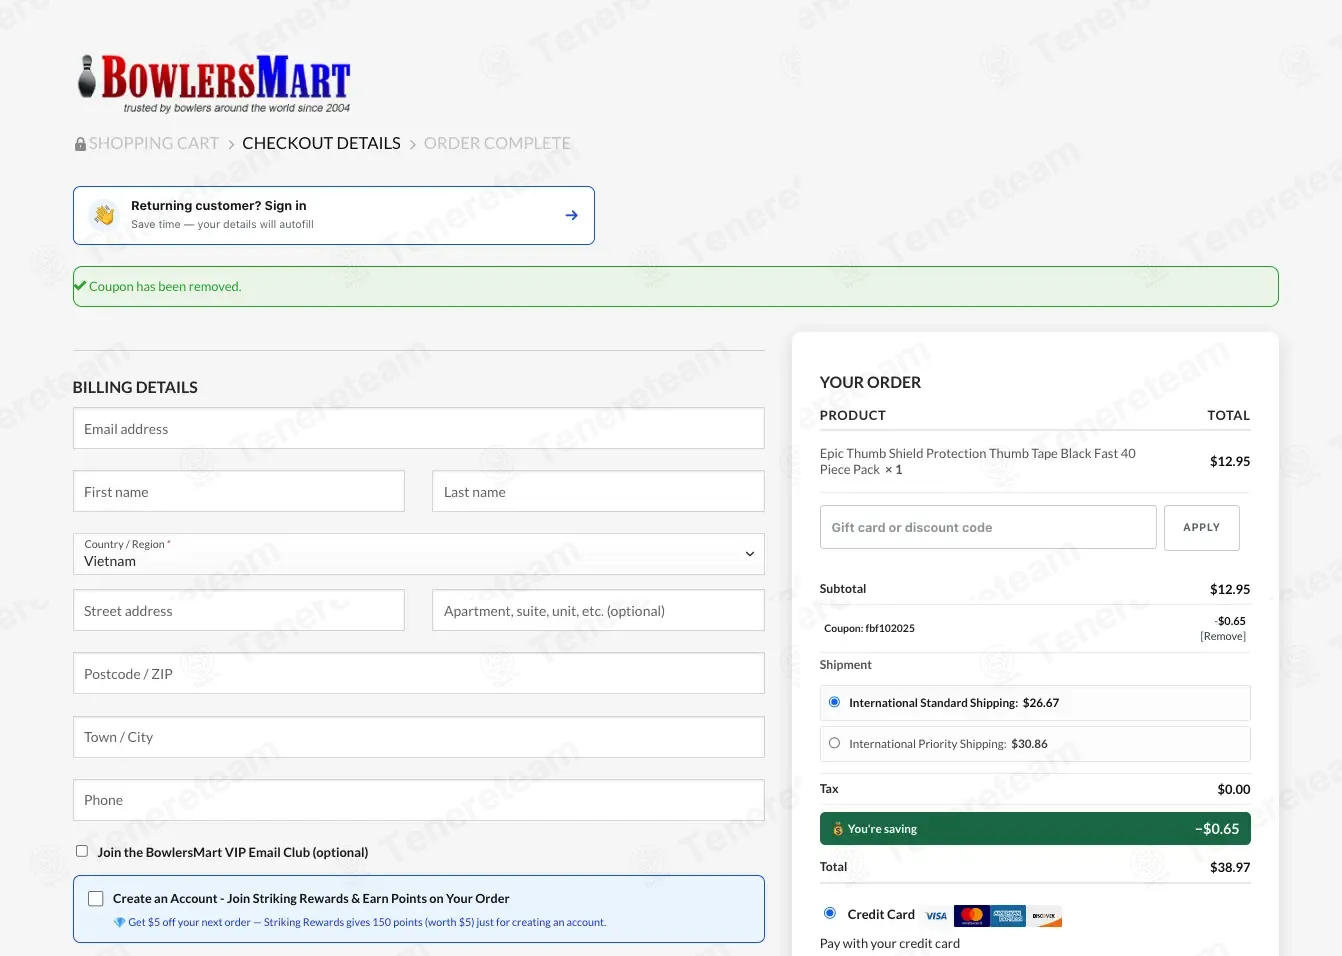The height and width of the screenshot is (956, 1342).
Task: Select International Priority Shipping option
Action: 834,743
